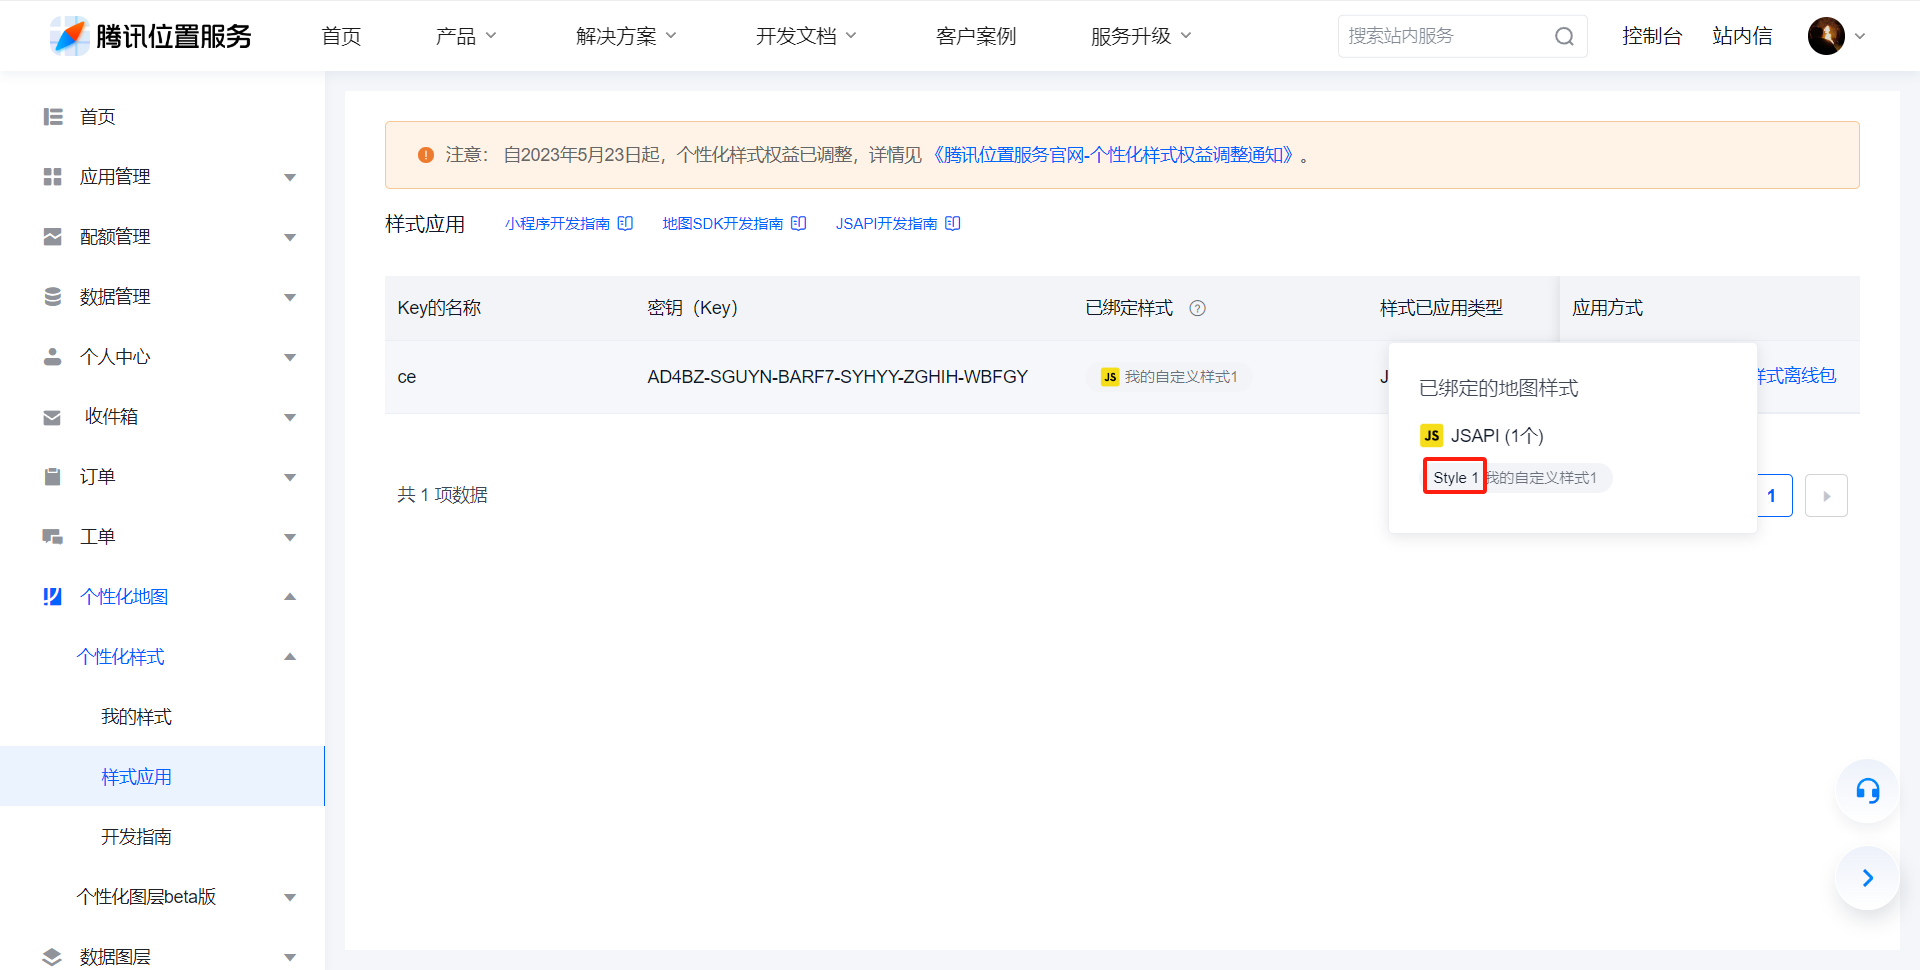1920x970 pixels.
Task: Click the 订单 clipboard icon
Action: pos(53,477)
